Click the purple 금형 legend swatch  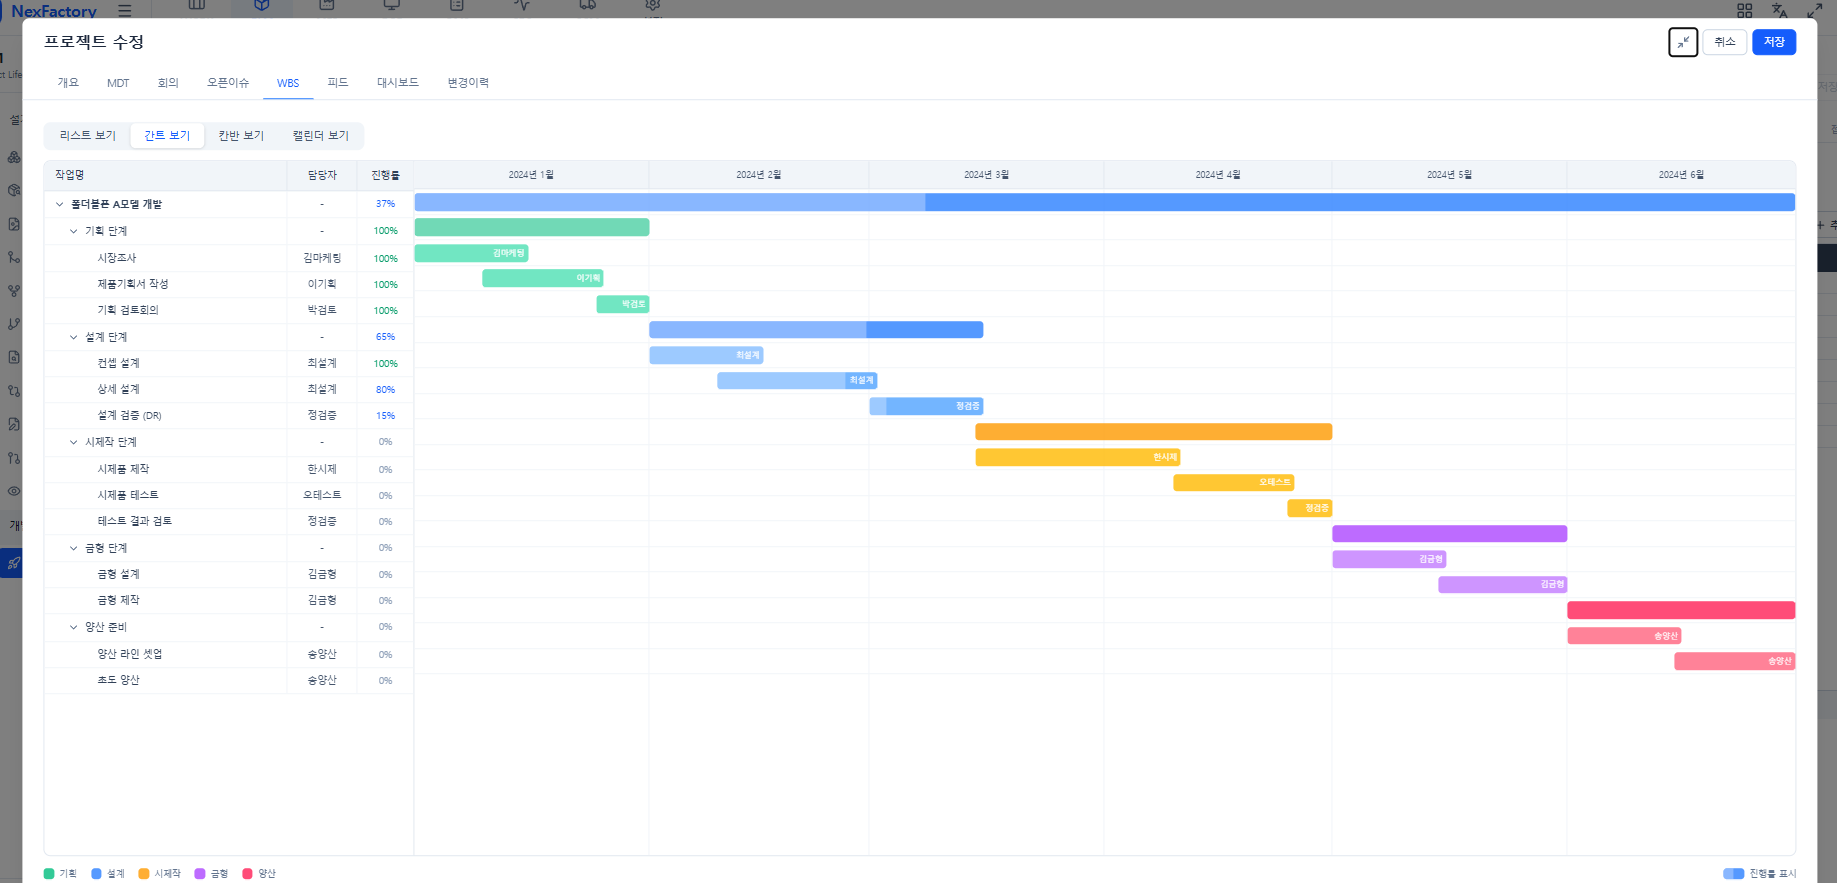pyautogui.click(x=200, y=874)
